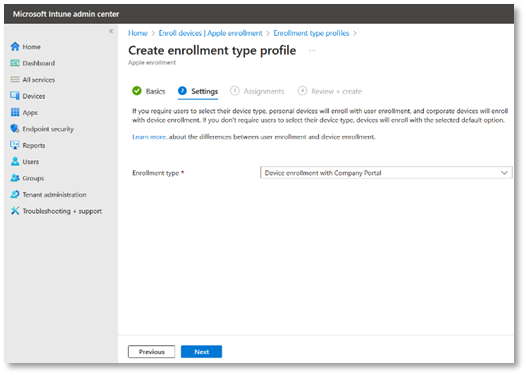This screenshot has width=526, height=375.
Task: Click the Previous button
Action: [x=151, y=352]
